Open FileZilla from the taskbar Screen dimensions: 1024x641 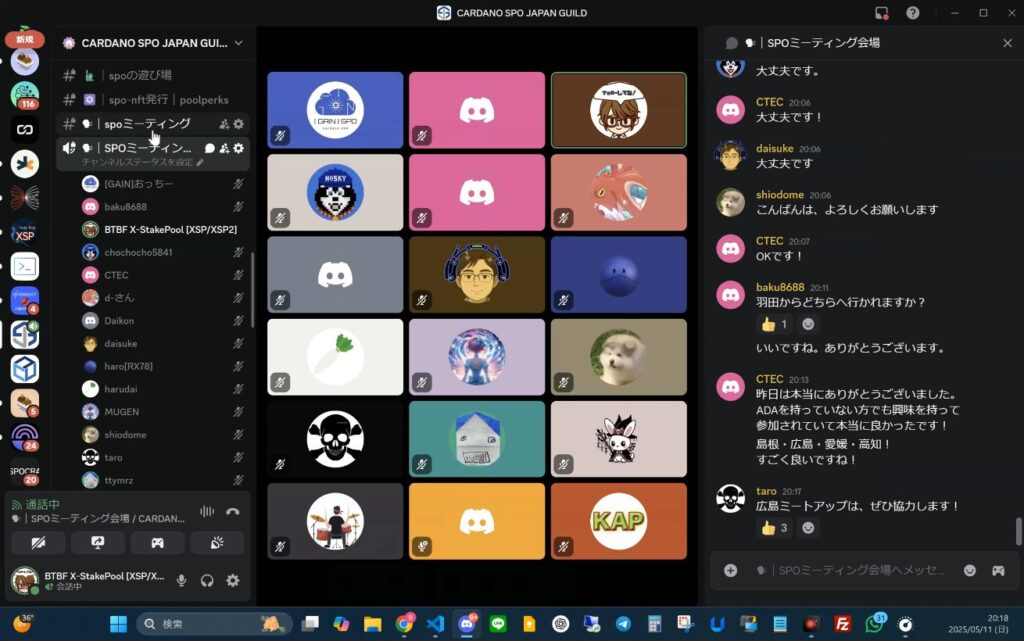click(842, 624)
